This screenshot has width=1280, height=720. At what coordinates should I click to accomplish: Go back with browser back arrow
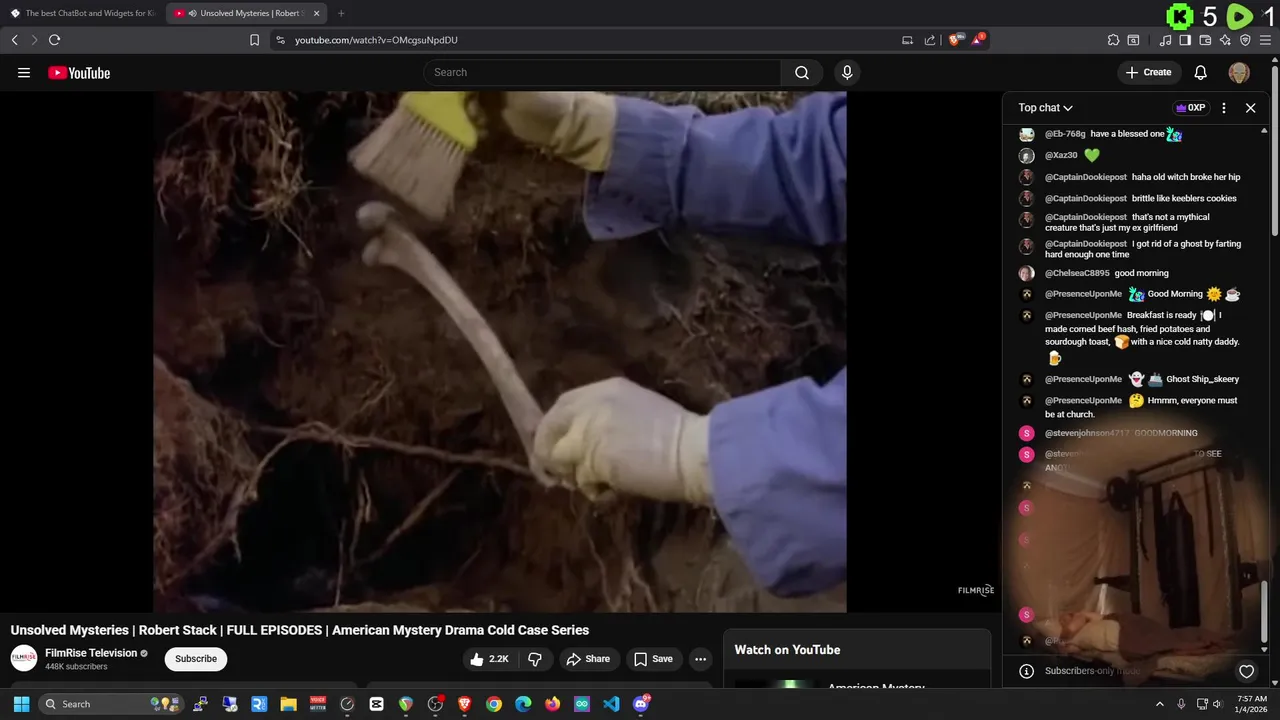click(15, 40)
